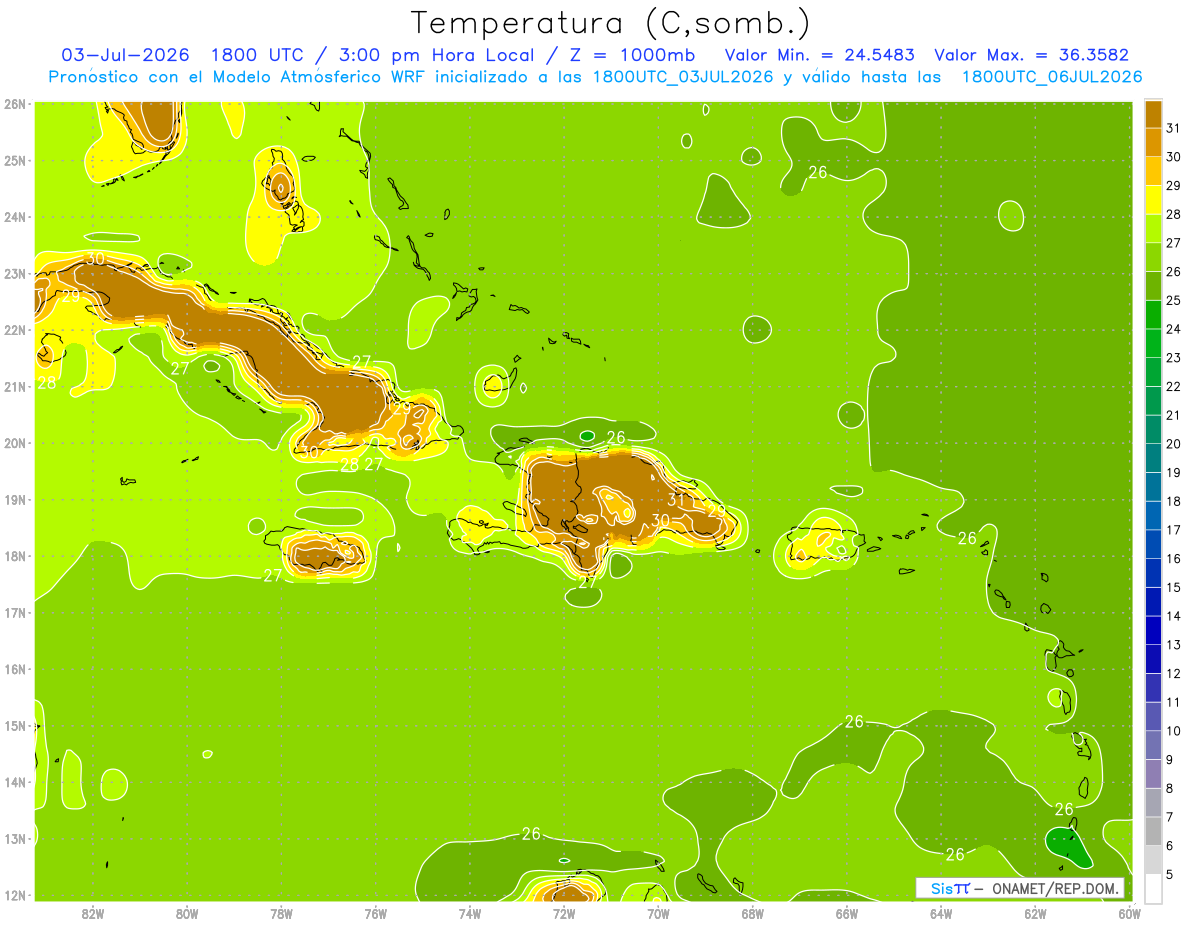Viewport: 1200px width, 927px height.
Task: Select the colorbar swatch between 25 and 26
Action: click(x=1154, y=286)
